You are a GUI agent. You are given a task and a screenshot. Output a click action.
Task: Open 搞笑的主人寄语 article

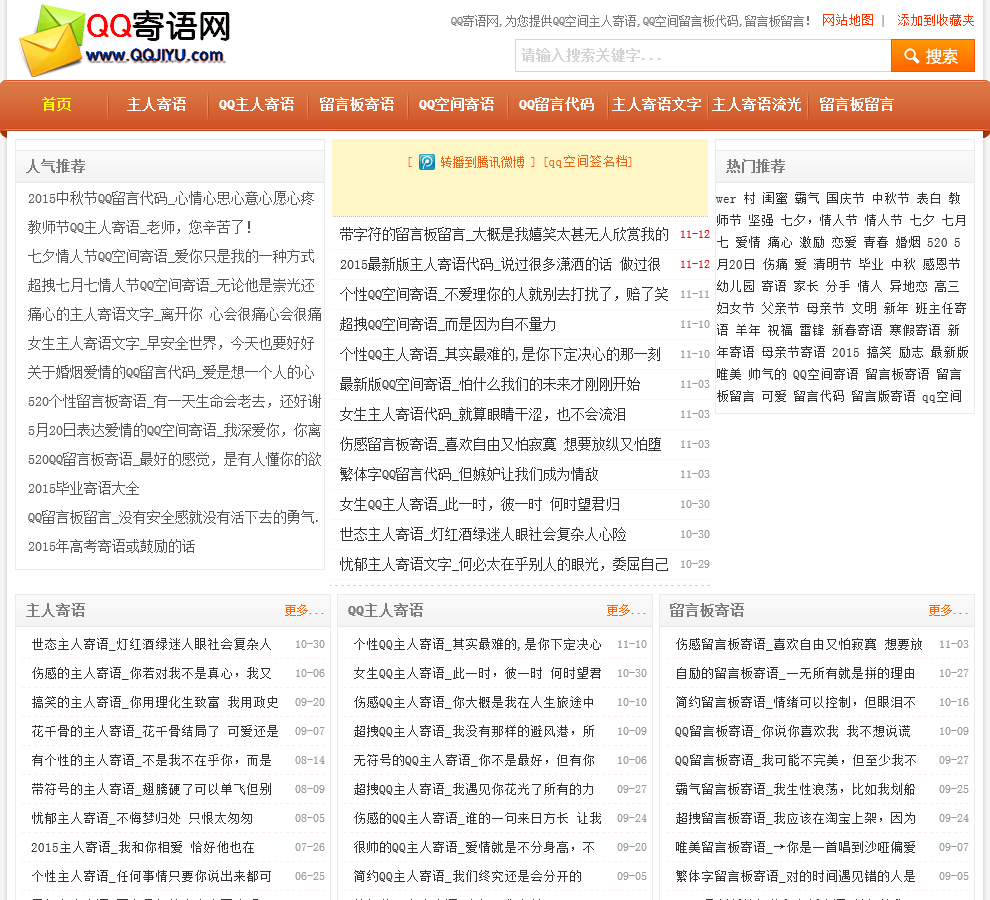(x=155, y=702)
